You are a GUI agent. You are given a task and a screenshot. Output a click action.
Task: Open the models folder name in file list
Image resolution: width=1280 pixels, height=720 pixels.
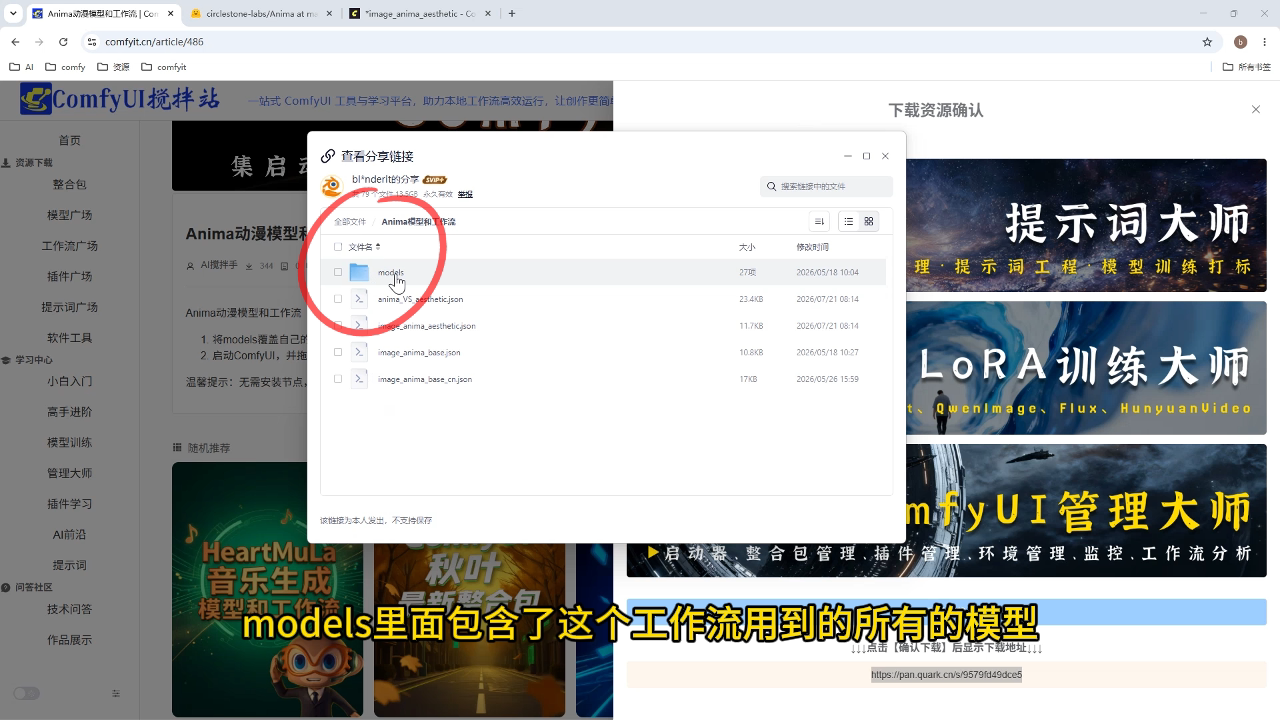point(391,272)
